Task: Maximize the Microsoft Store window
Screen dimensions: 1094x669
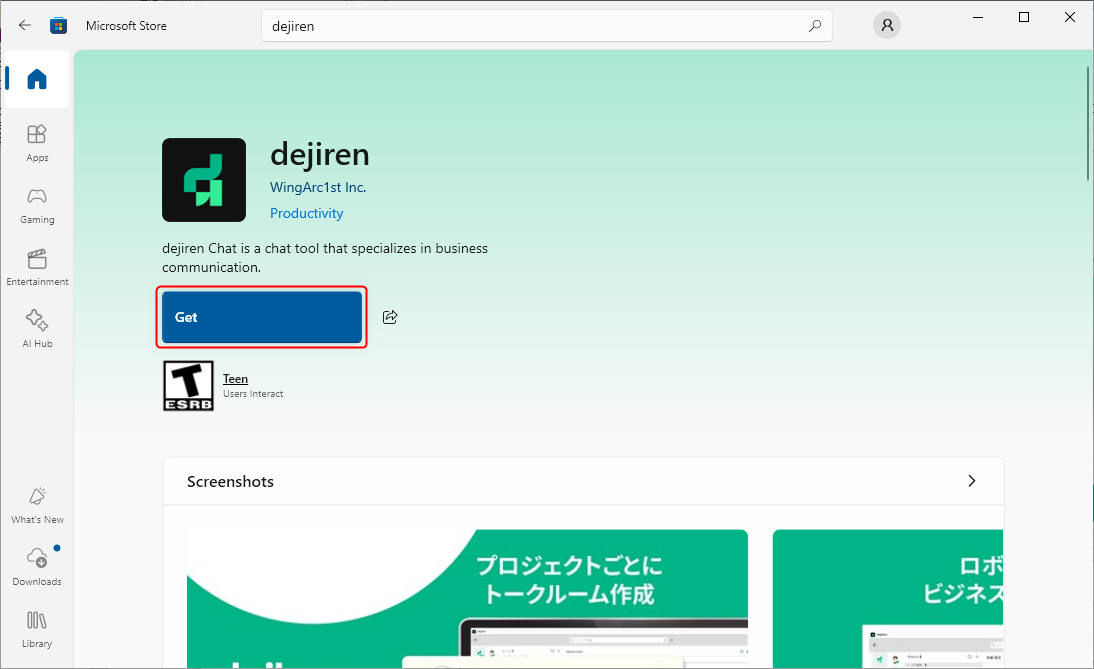Action: [x=1024, y=17]
